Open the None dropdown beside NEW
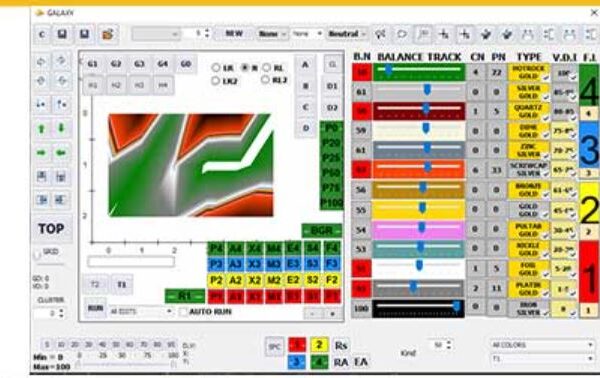 pyautogui.click(x=272, y=34)
